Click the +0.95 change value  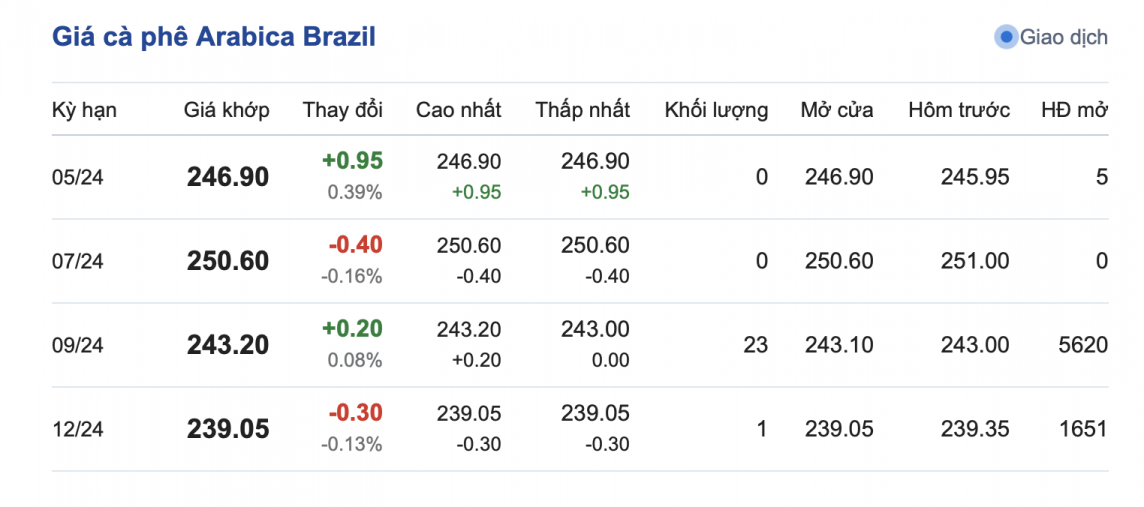click(352, 161)
